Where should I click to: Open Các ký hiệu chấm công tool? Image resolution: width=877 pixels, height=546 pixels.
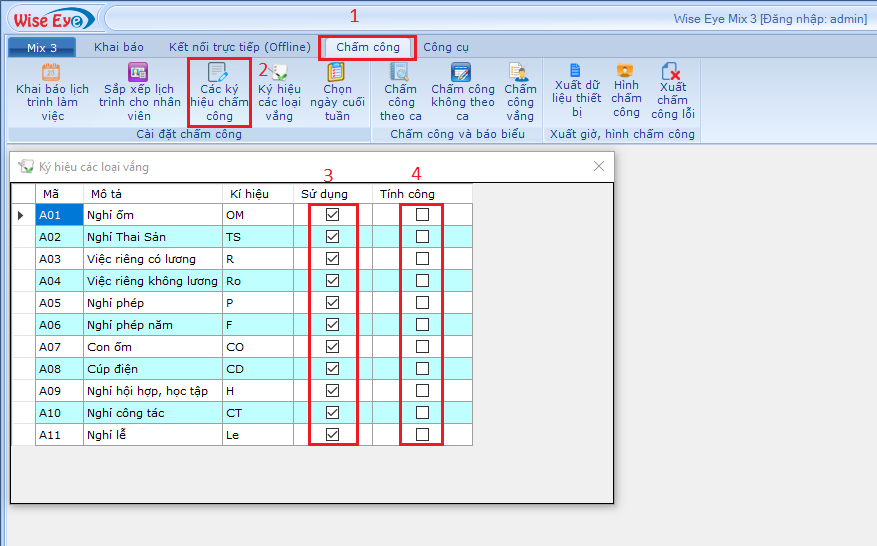click(x=218, y=73)
